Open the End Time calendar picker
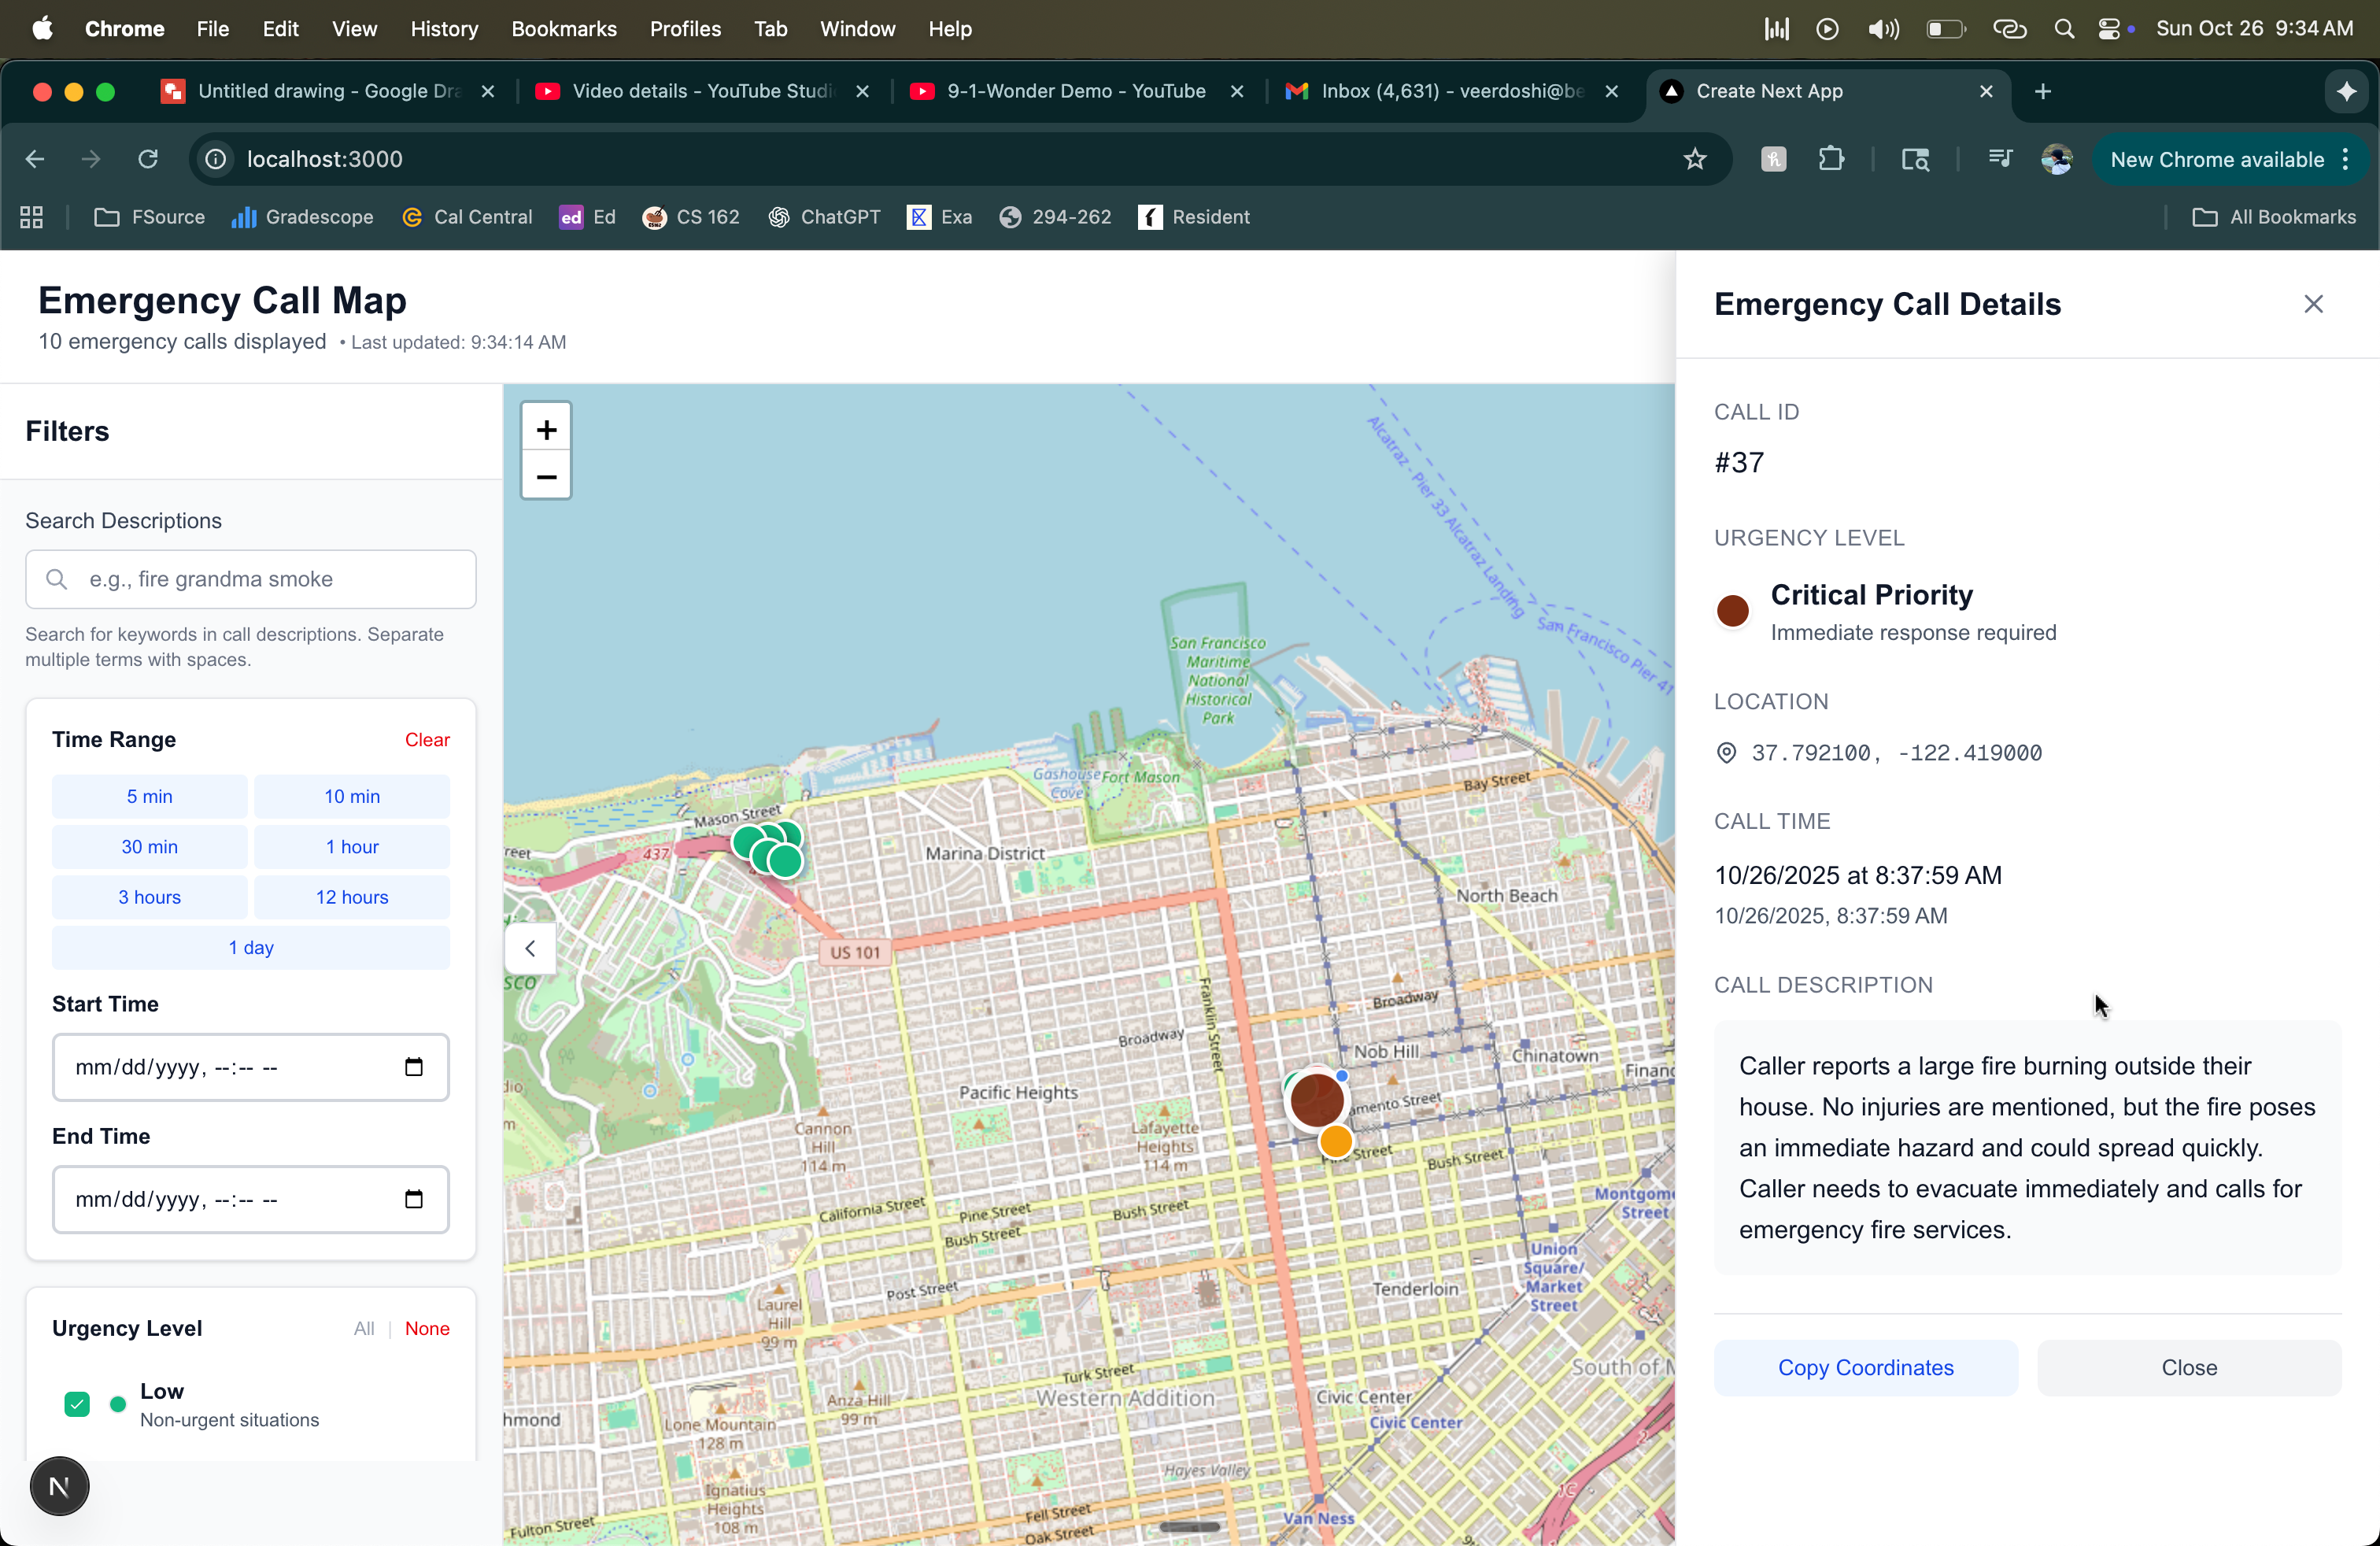The height and width of the screenshot is (1546, 2380). [414, 1199]
